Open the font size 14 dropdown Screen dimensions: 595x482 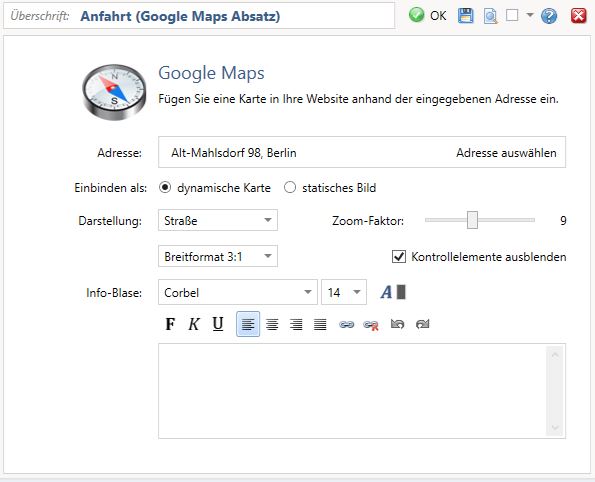tap(344, 292)
